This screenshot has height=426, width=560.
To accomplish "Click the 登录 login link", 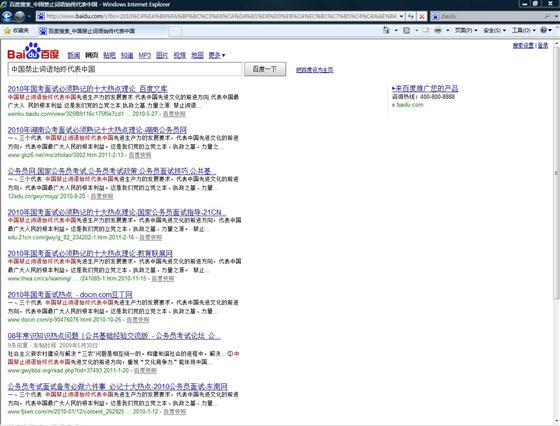I will (x=543, y=45).
